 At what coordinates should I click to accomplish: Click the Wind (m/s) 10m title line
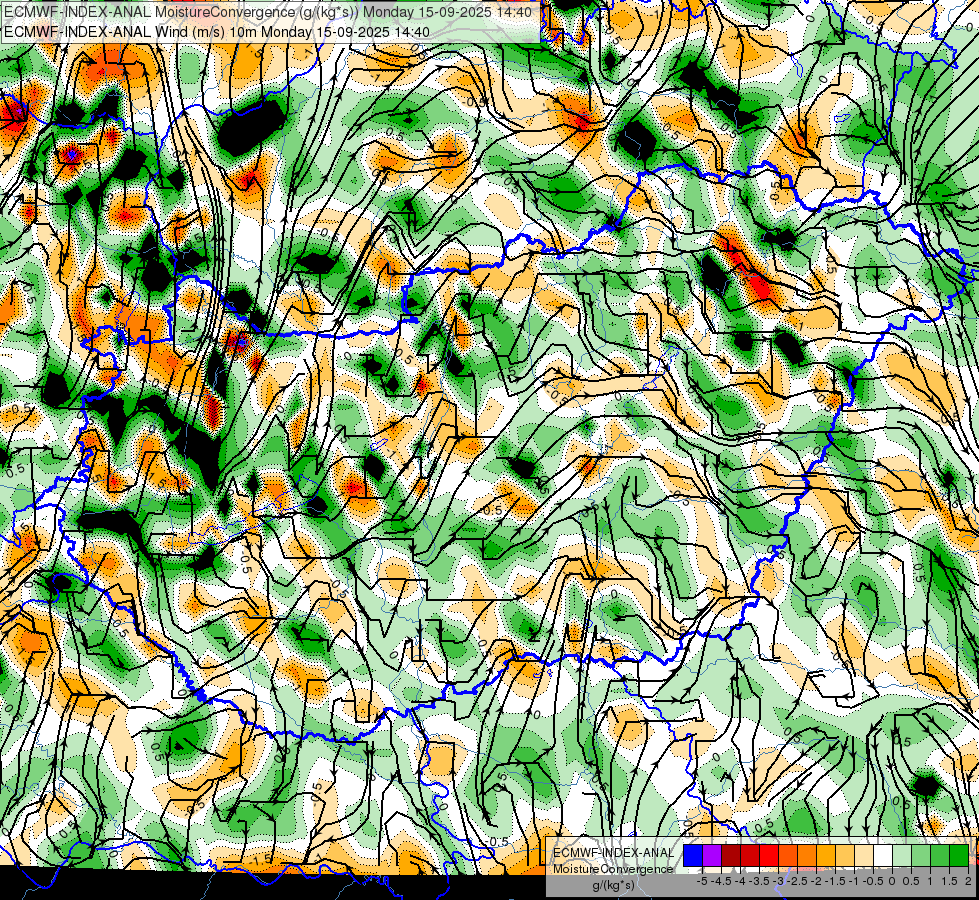[217, 31]
